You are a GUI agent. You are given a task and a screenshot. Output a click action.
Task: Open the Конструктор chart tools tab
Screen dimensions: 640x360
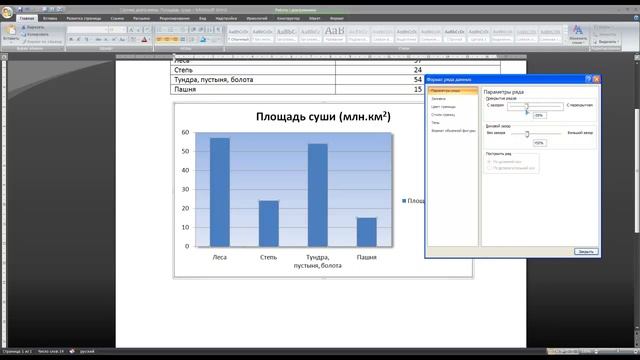[x=288, y=18]
